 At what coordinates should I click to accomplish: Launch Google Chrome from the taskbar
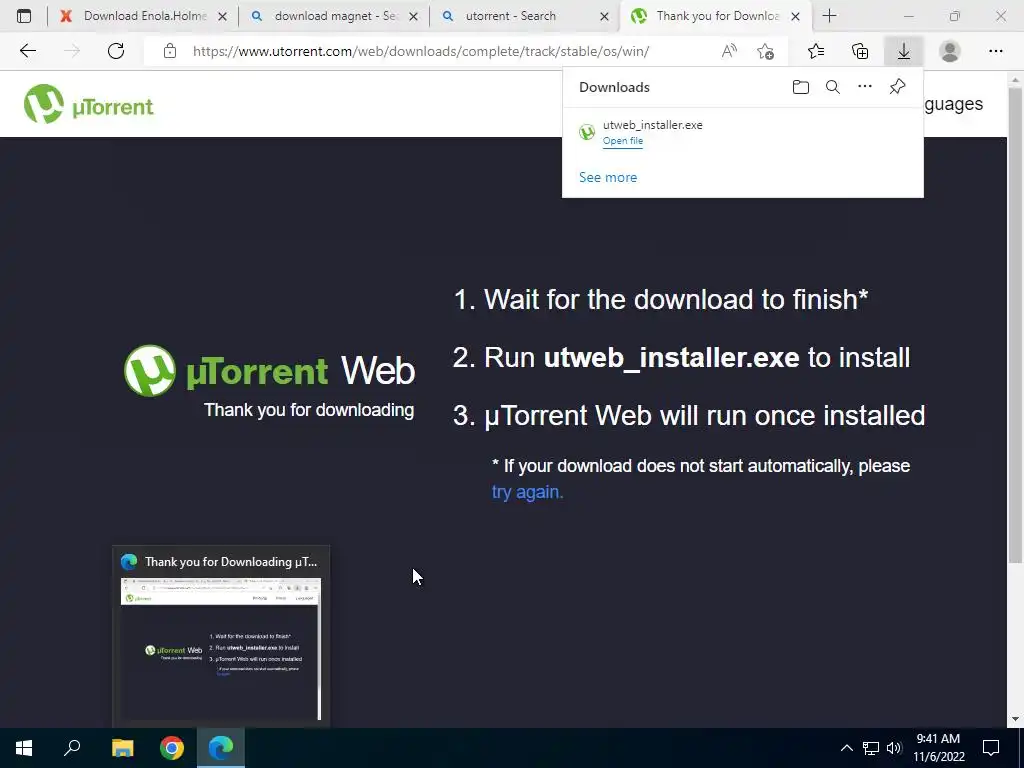(x=172, y=748)
